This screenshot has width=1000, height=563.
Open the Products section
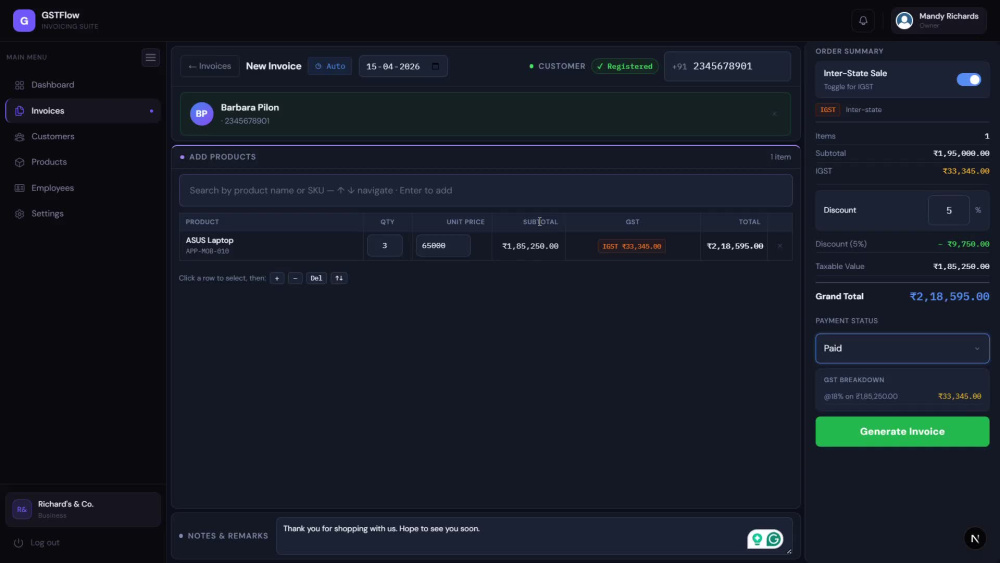(82, 162)
